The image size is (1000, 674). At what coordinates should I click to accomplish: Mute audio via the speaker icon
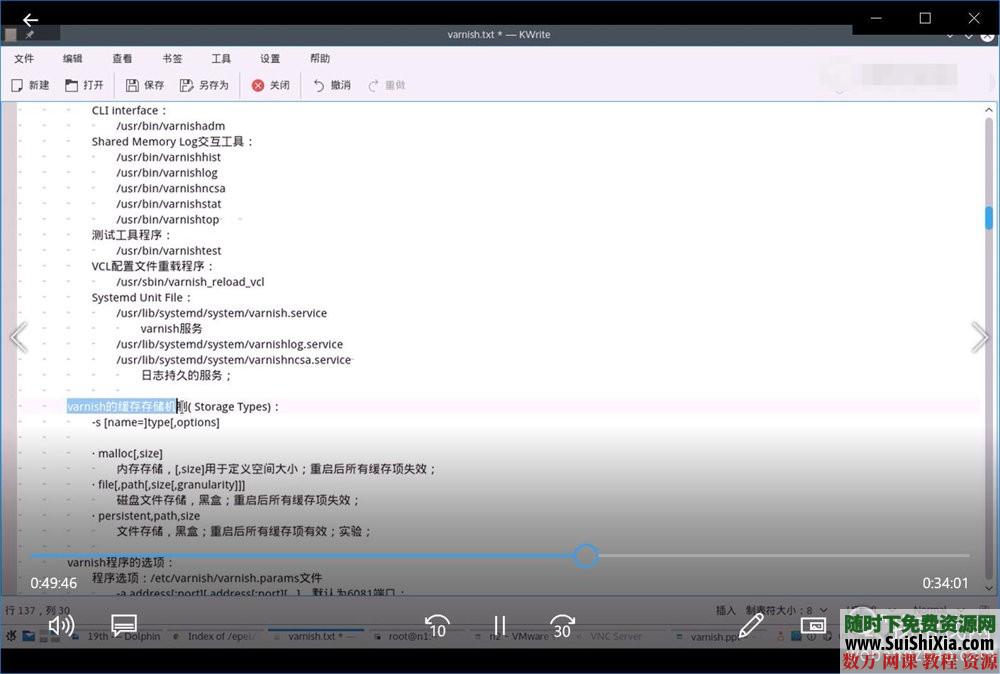[61, 625]
